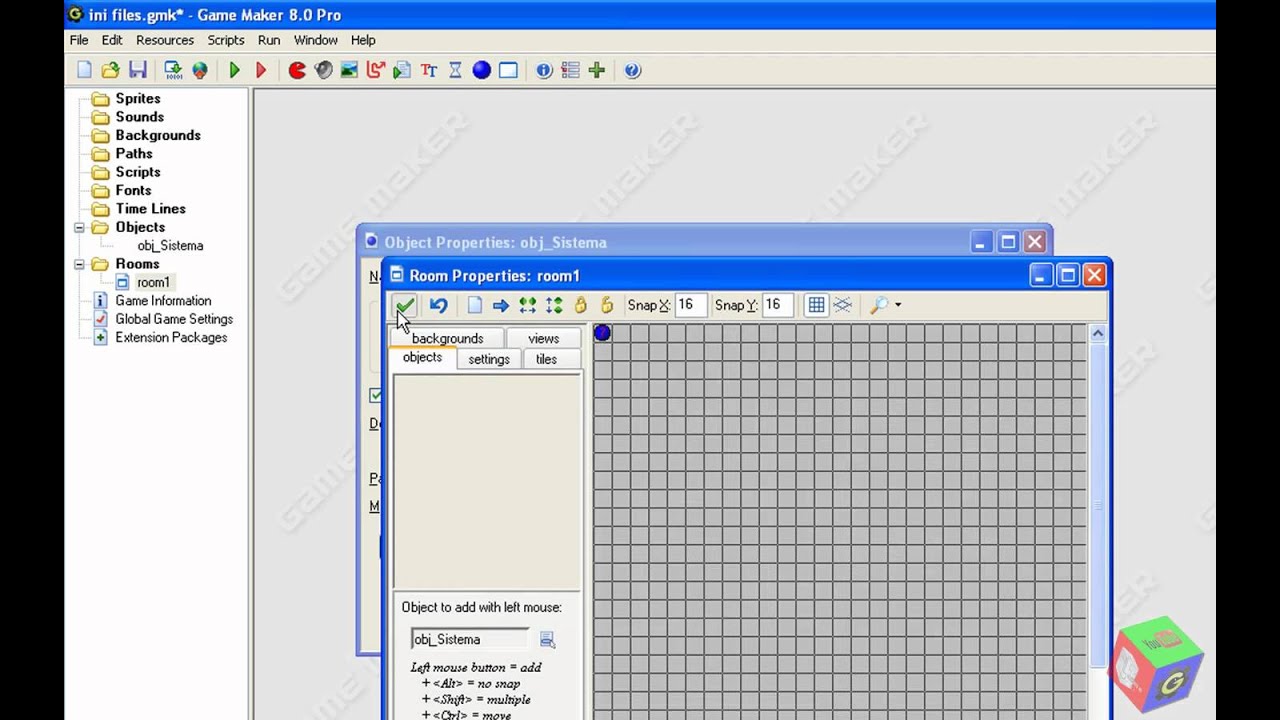Click the Snap X input field
The width and height of the screenshot is (1280, 720).
(690, 305)
